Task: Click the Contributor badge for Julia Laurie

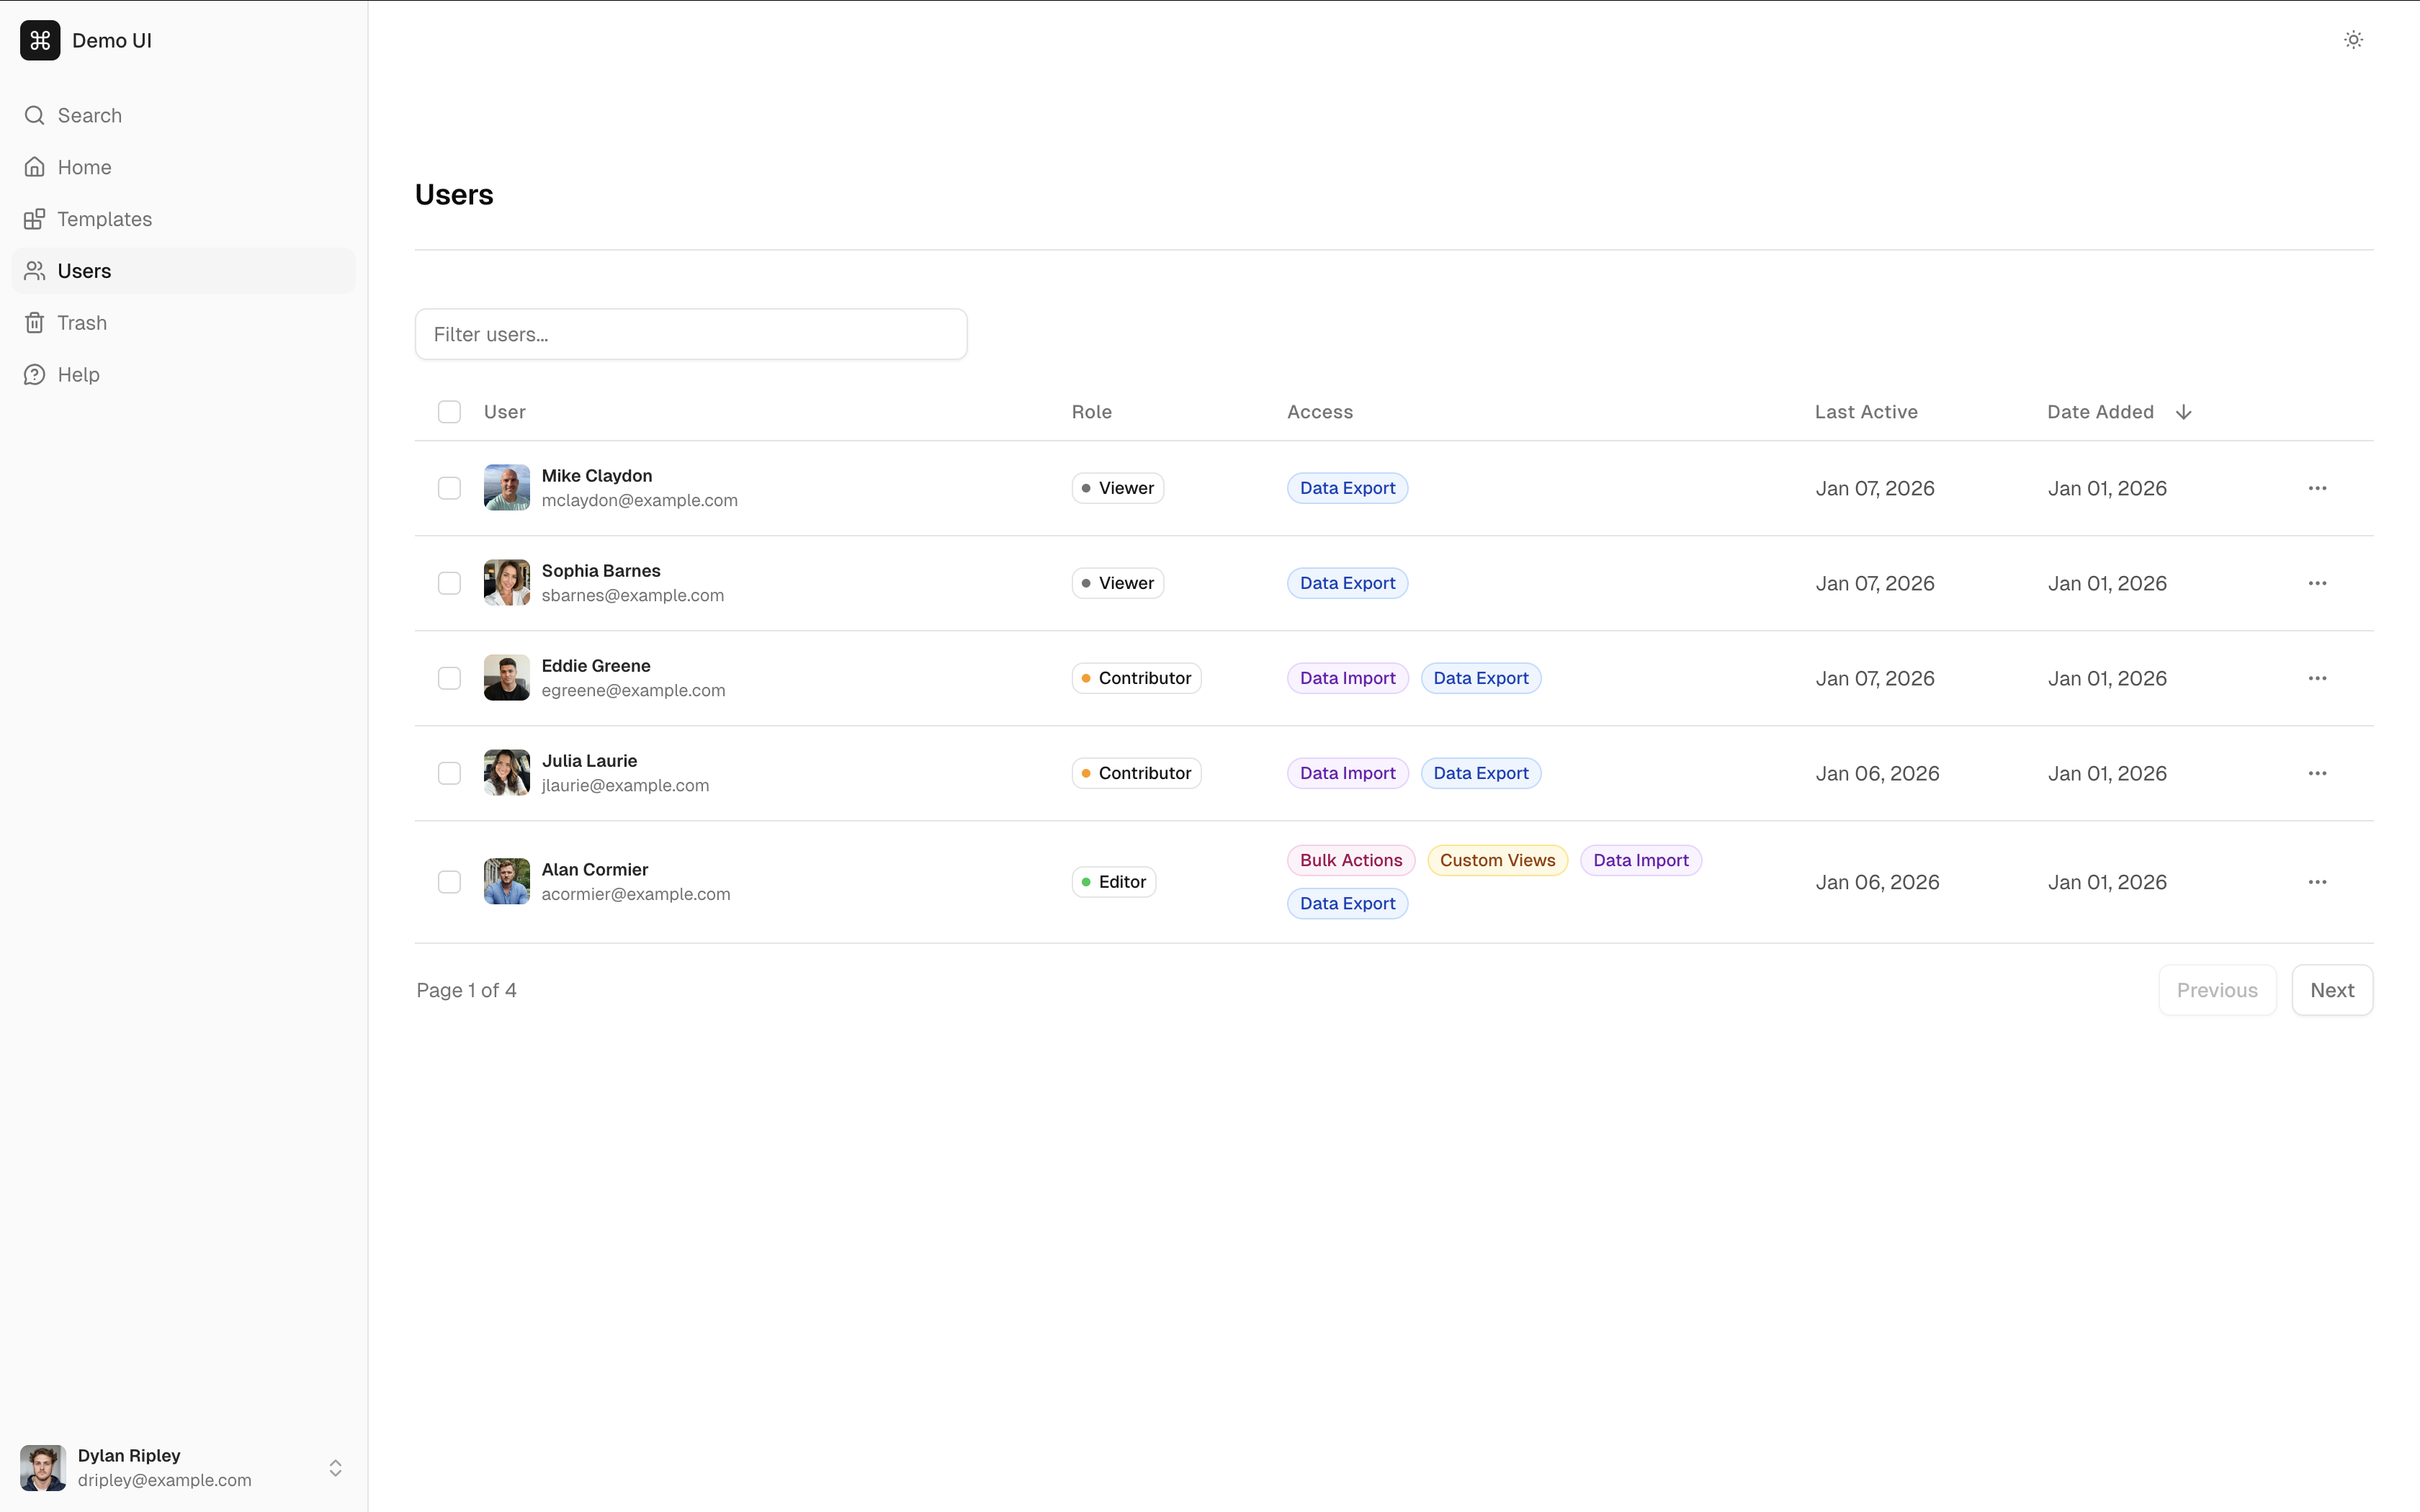Action: pos(1136,773)
